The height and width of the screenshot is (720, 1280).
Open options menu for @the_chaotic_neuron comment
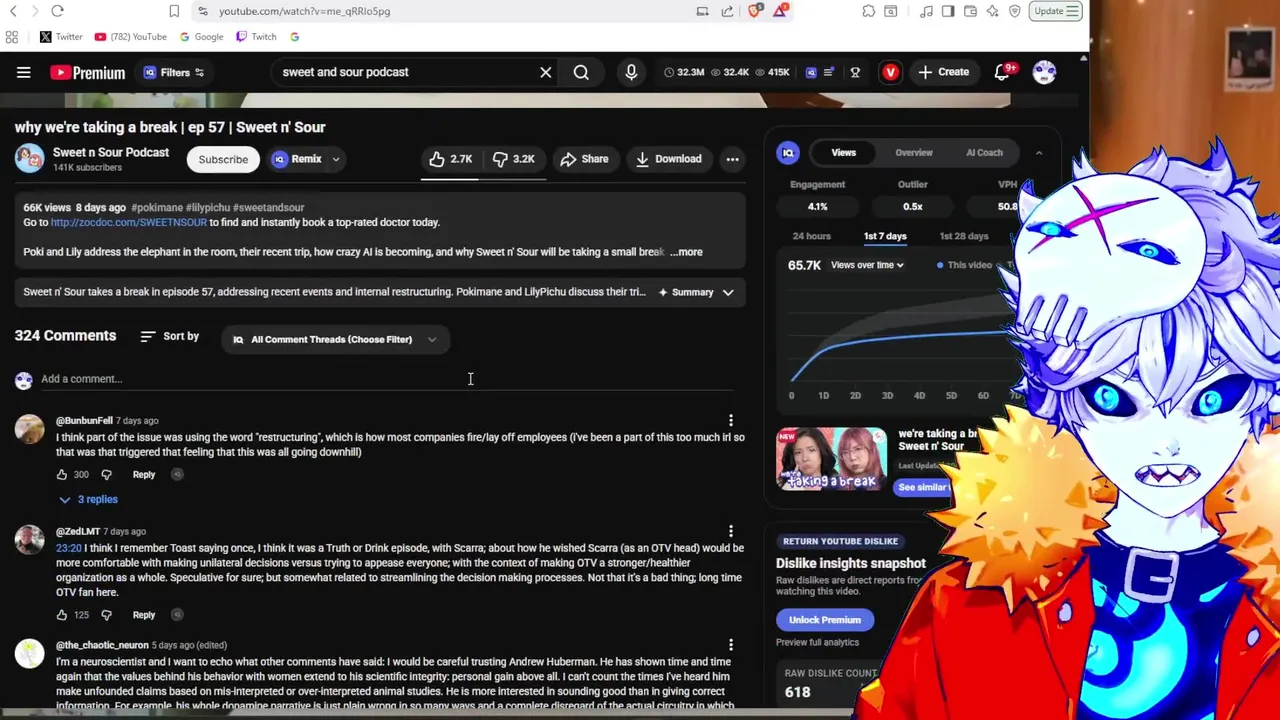tap(731, 646)
